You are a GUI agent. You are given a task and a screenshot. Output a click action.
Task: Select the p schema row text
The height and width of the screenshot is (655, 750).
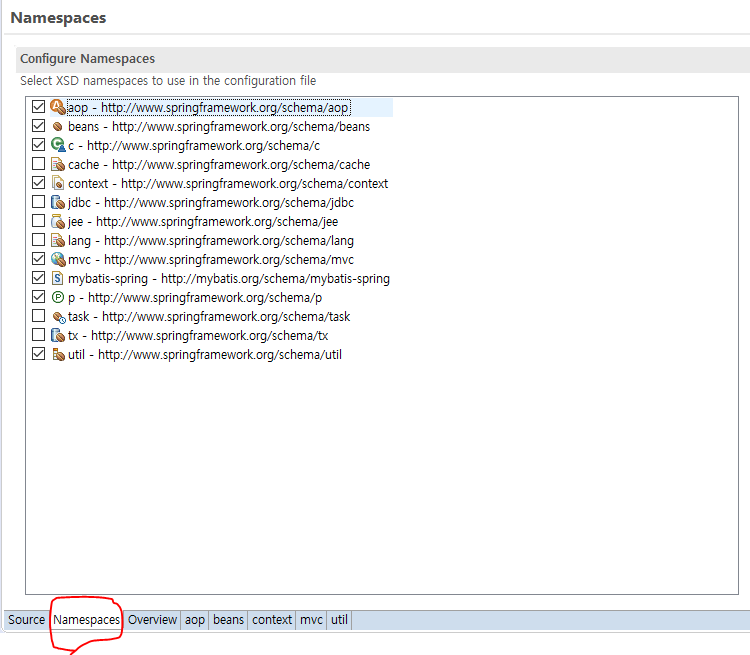pos(195,298)
